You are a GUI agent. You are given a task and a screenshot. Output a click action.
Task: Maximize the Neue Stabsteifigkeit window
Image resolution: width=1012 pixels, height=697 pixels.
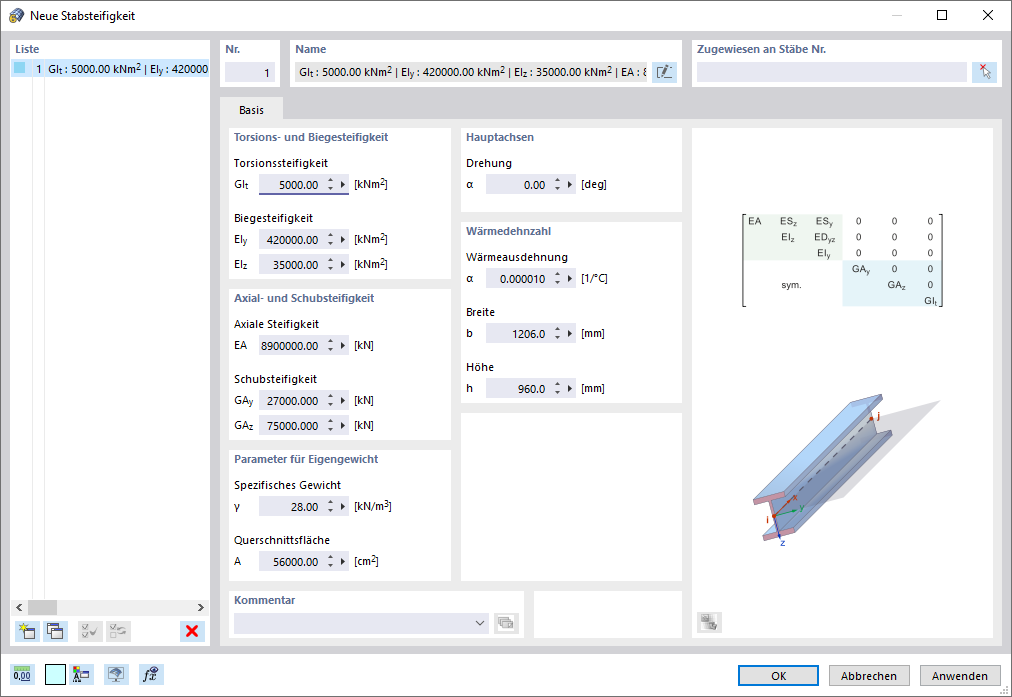[942, 15]
